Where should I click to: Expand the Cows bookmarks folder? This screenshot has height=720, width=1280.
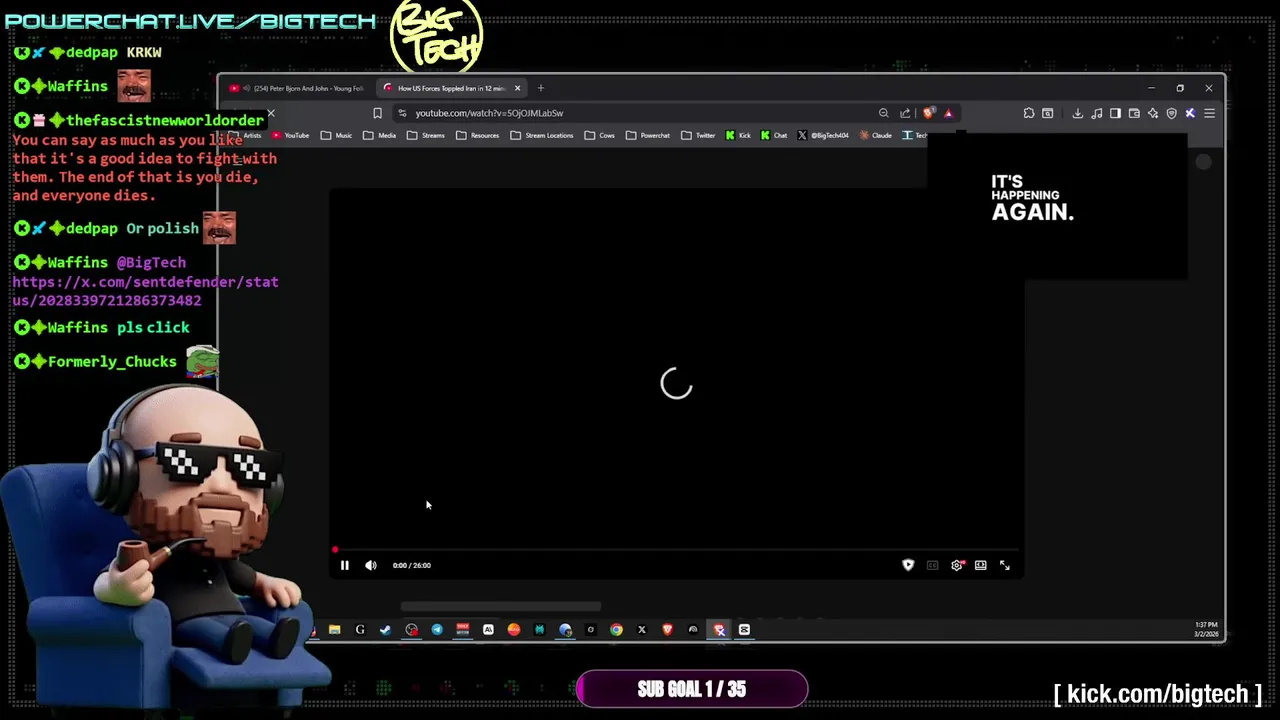(600, 135)
